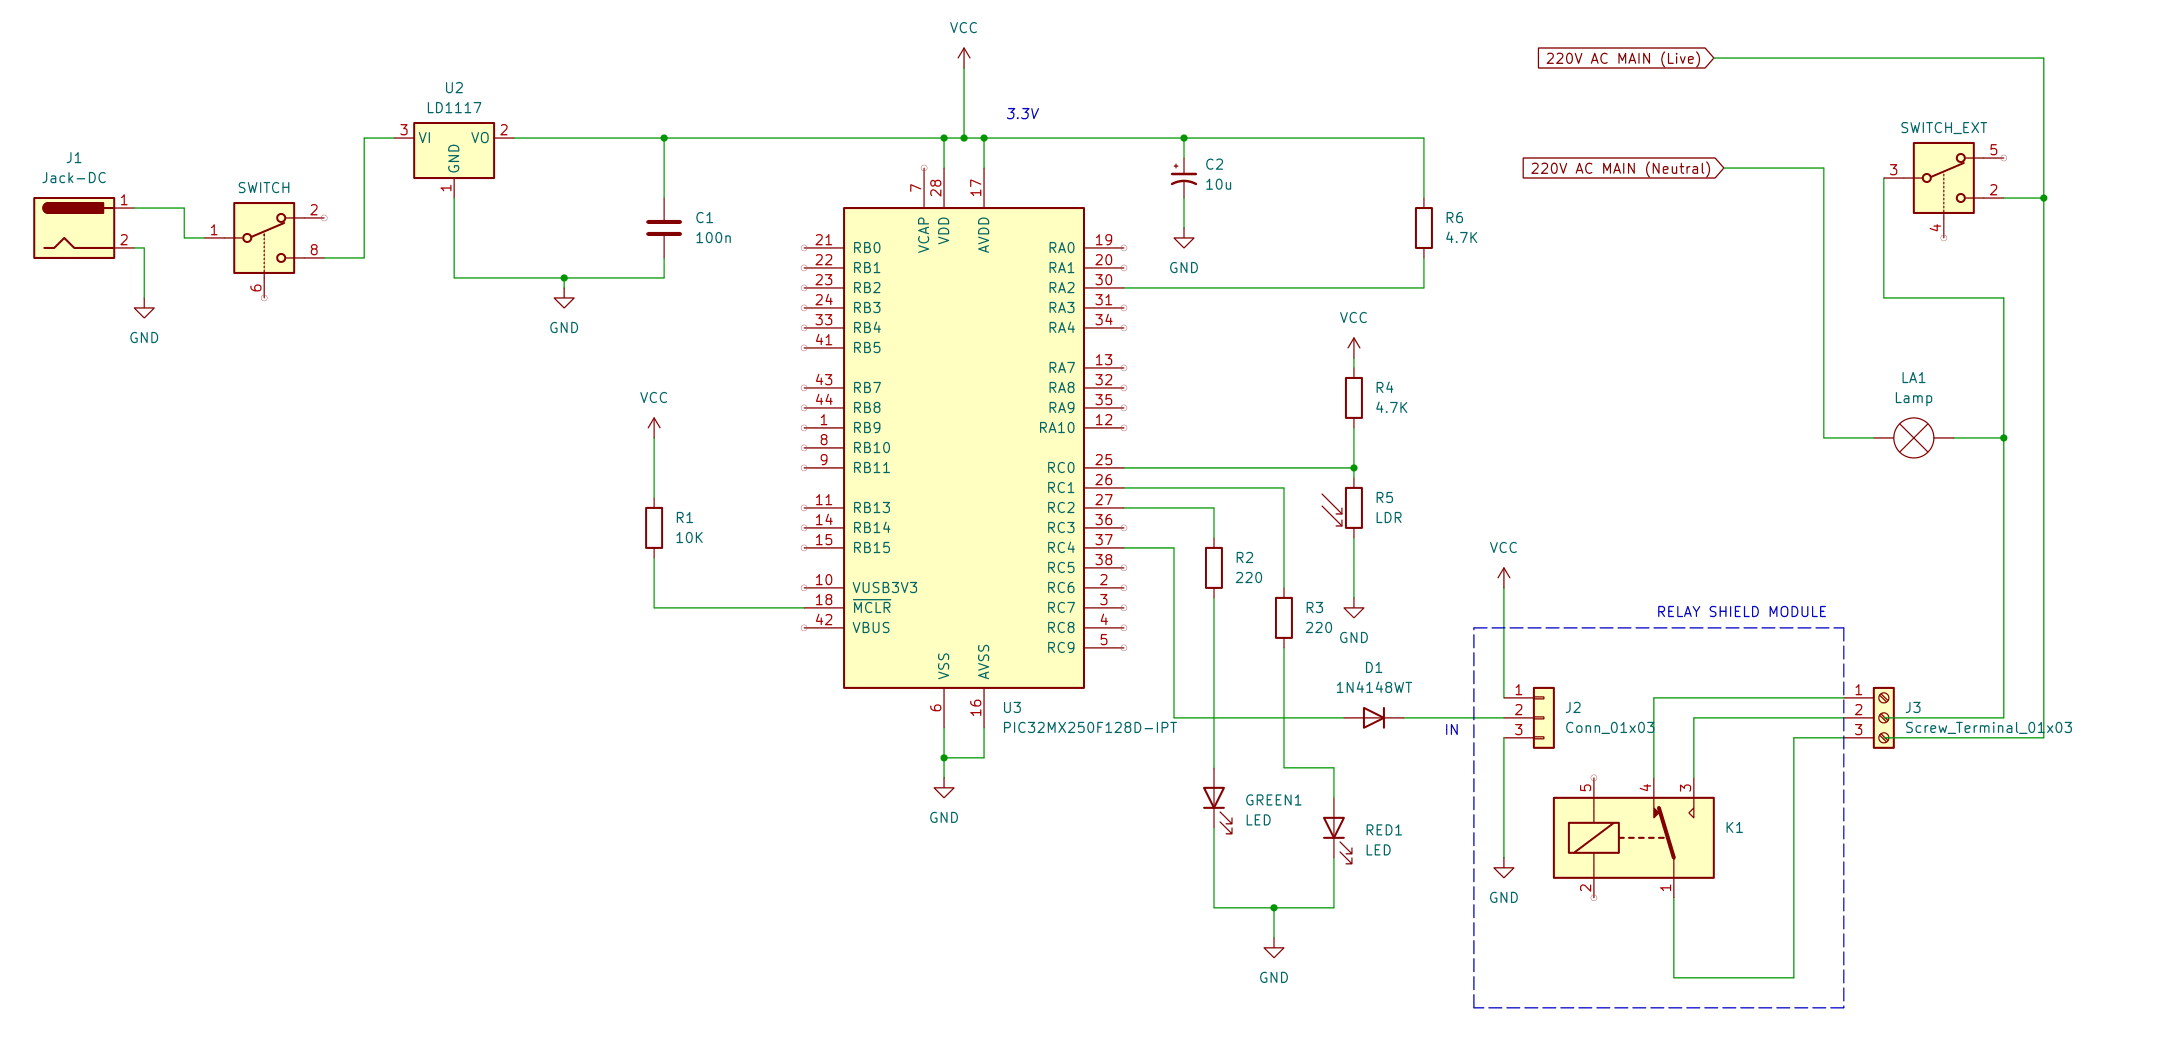The width and height of the screenshot is (2161, 1060).
Task: Select the 220V AC MAIN (Neutral) label
Action: point(1623,168)
